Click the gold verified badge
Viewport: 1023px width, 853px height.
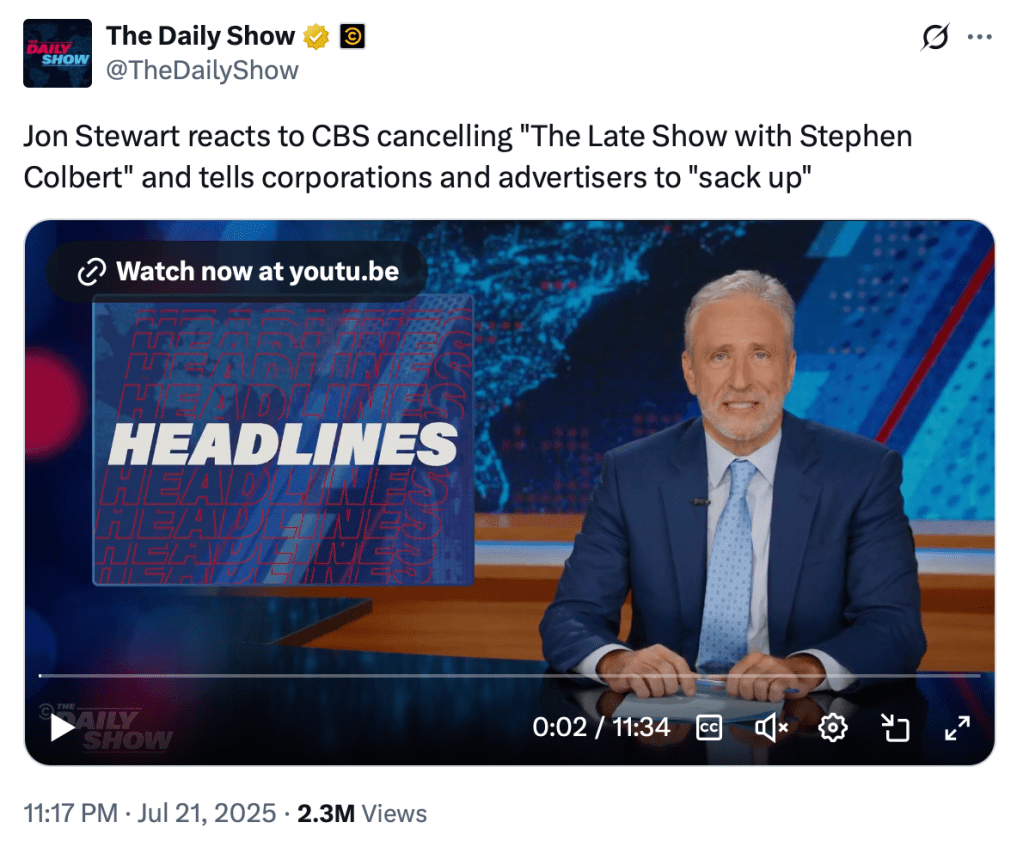tap(316, 37)
